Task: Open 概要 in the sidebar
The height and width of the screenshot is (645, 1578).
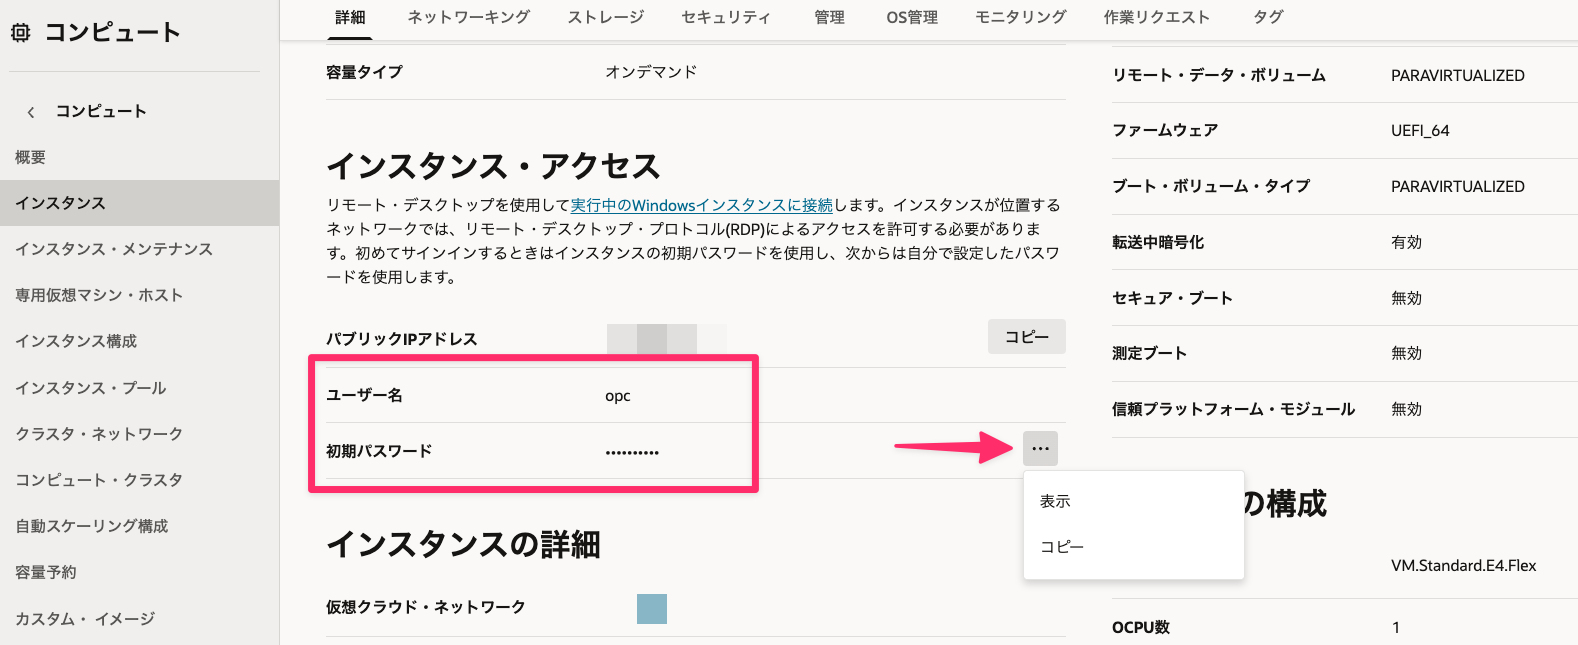Action: (30, 157)
